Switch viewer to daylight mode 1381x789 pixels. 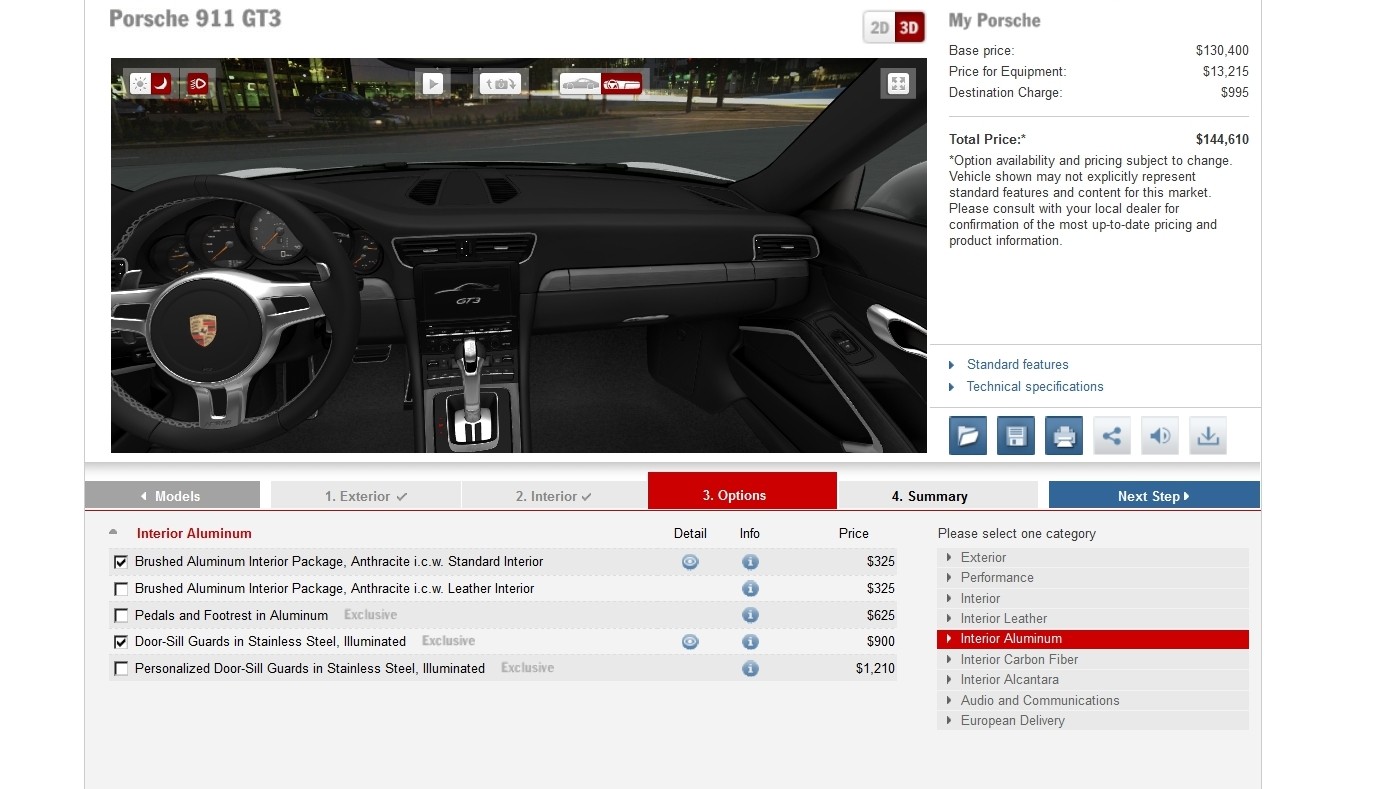(140, 84)
